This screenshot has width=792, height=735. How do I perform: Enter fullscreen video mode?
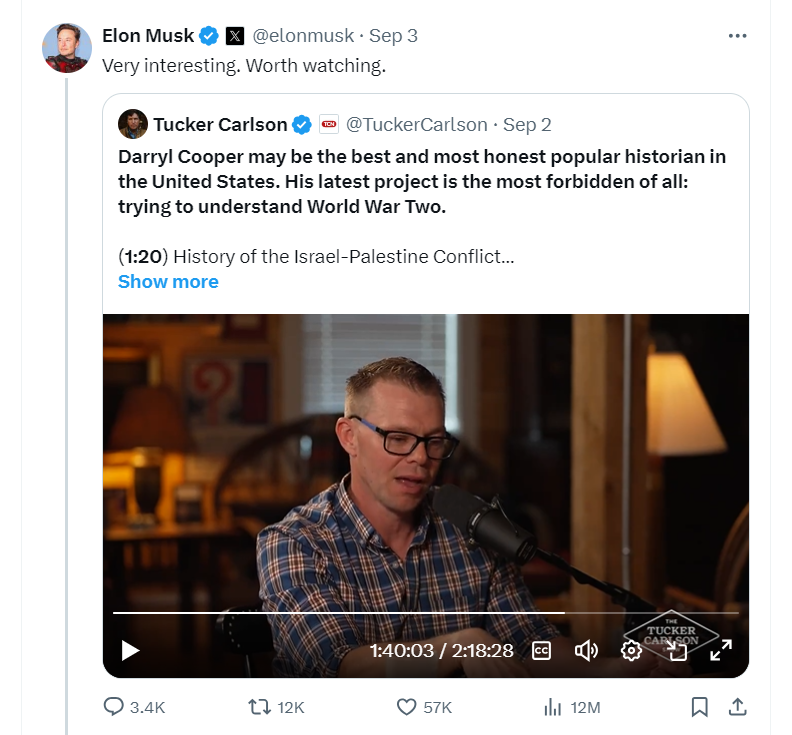(x=720, y=650)
